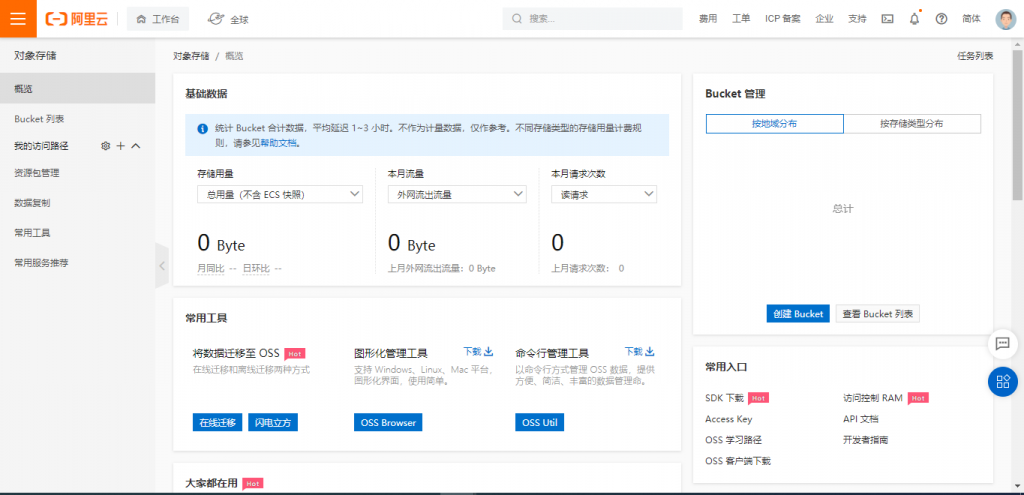Collapse the left sidebar with the arrow handle
The image size is (1024, 495).
[x=161, y=266]
